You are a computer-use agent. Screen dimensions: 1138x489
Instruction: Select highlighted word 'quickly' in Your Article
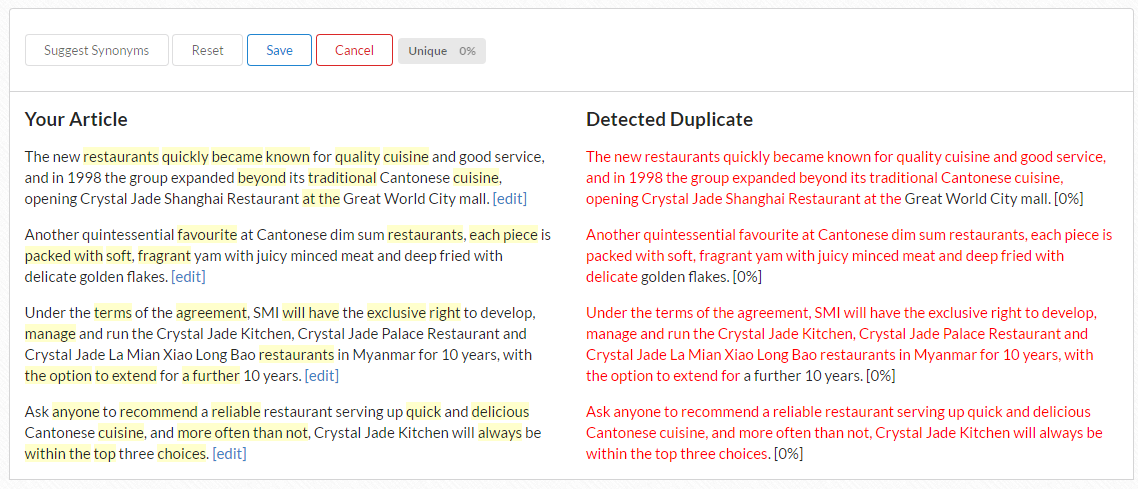(x=185, y=157)
